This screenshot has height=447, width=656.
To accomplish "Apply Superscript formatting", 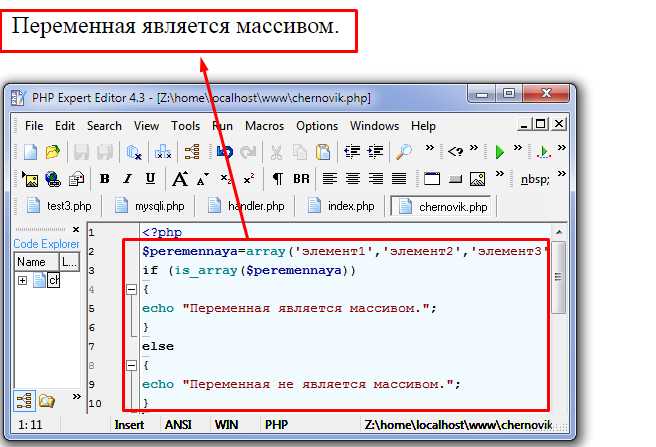I will (x=249, y=179).
